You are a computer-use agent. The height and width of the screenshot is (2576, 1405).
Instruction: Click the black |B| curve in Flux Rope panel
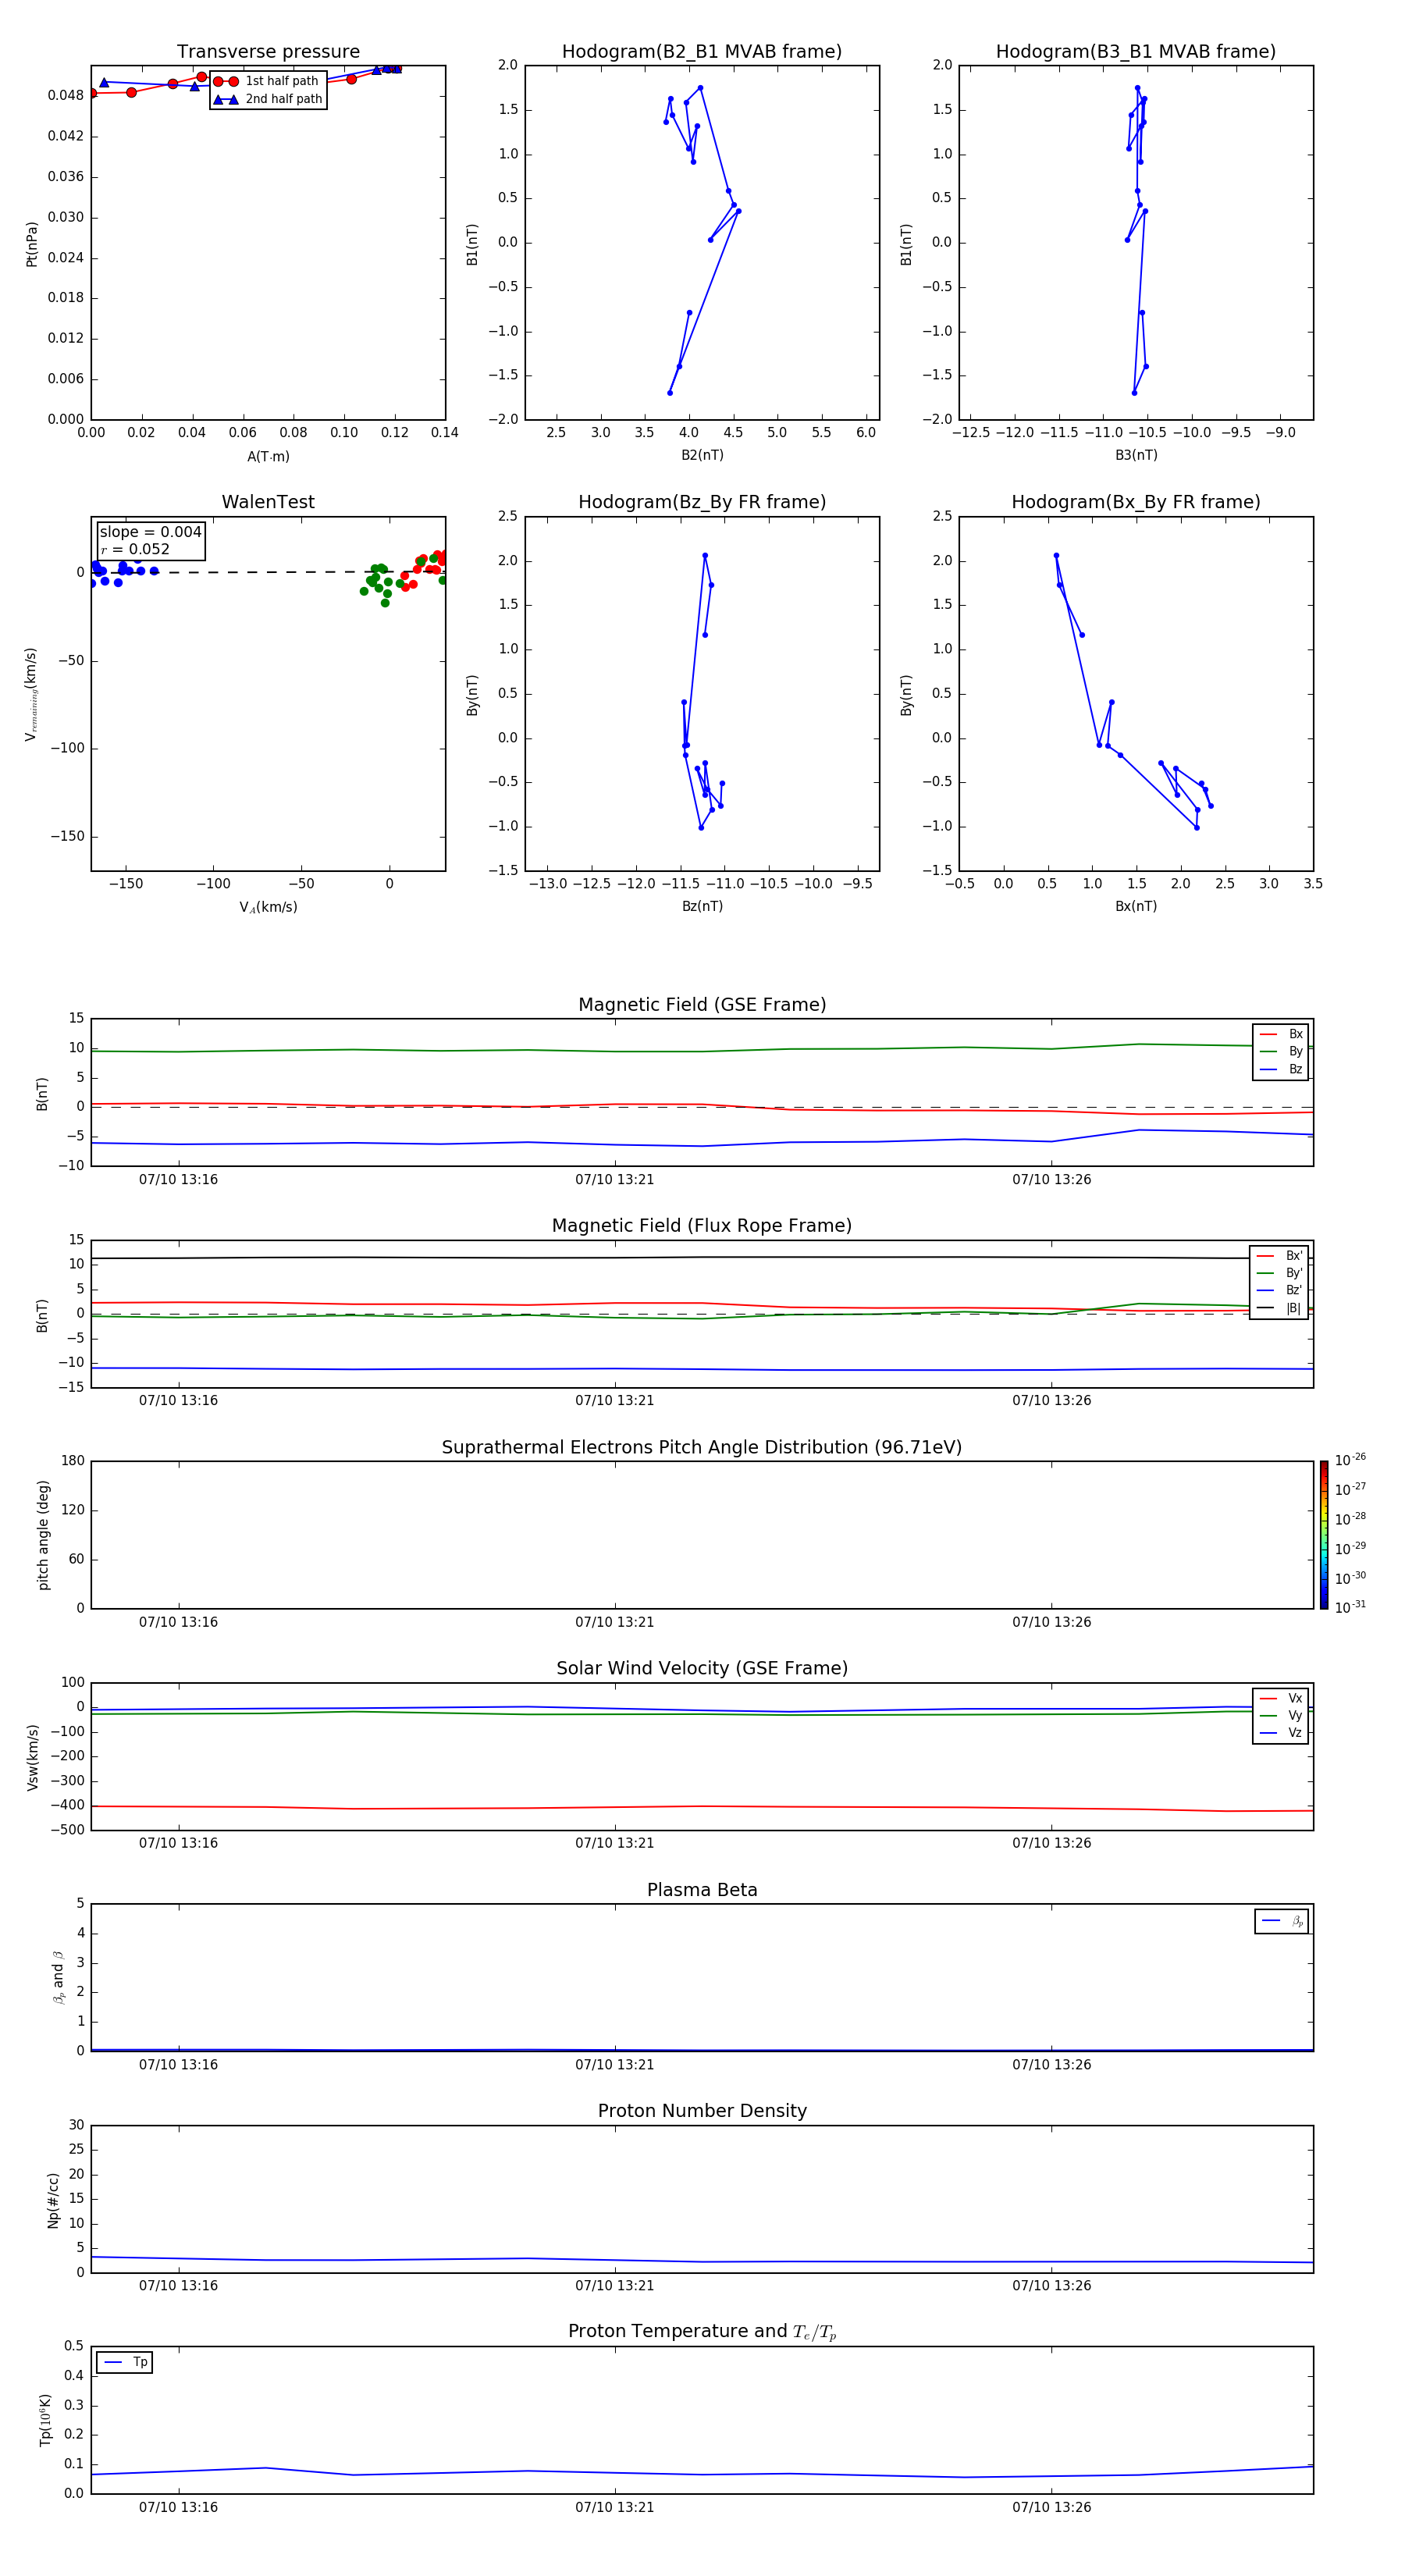[702, 1257]
